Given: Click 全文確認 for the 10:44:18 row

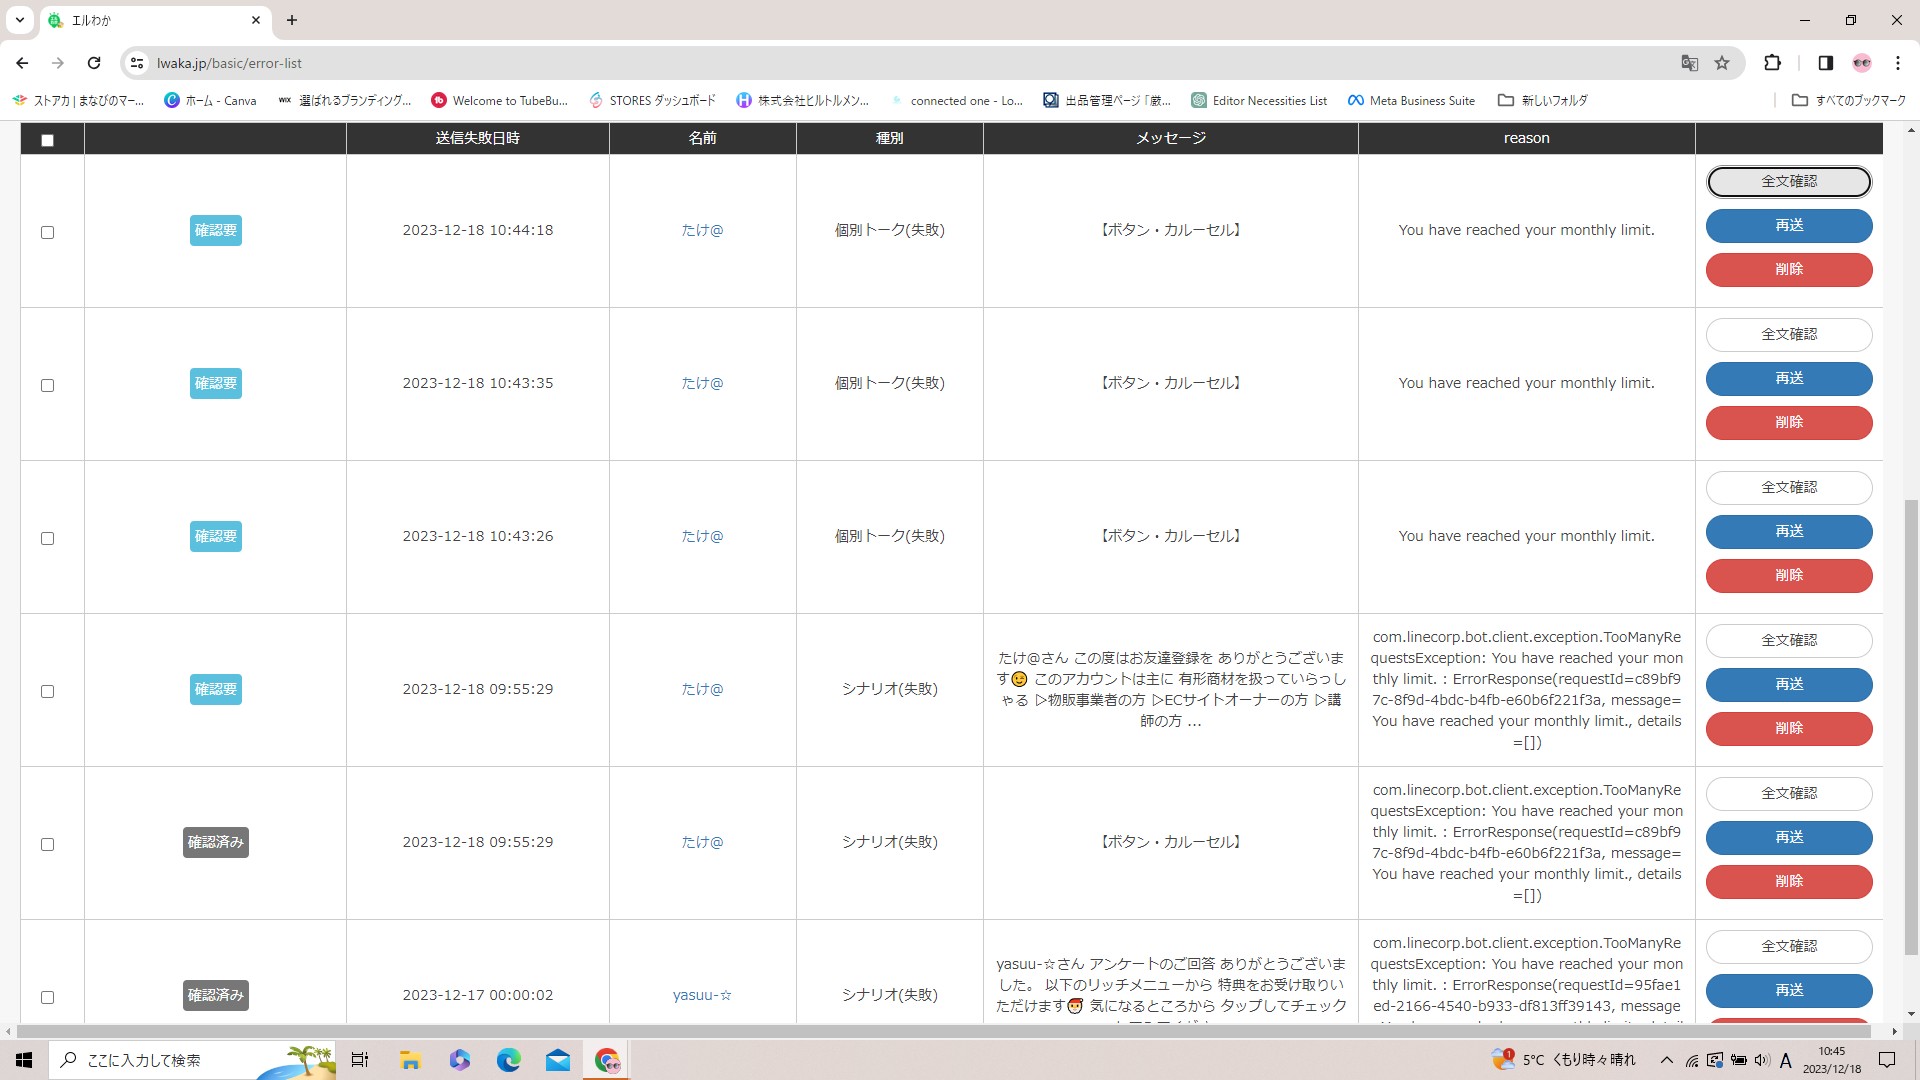Looking at the screenshot, I should click(1788, 182).
